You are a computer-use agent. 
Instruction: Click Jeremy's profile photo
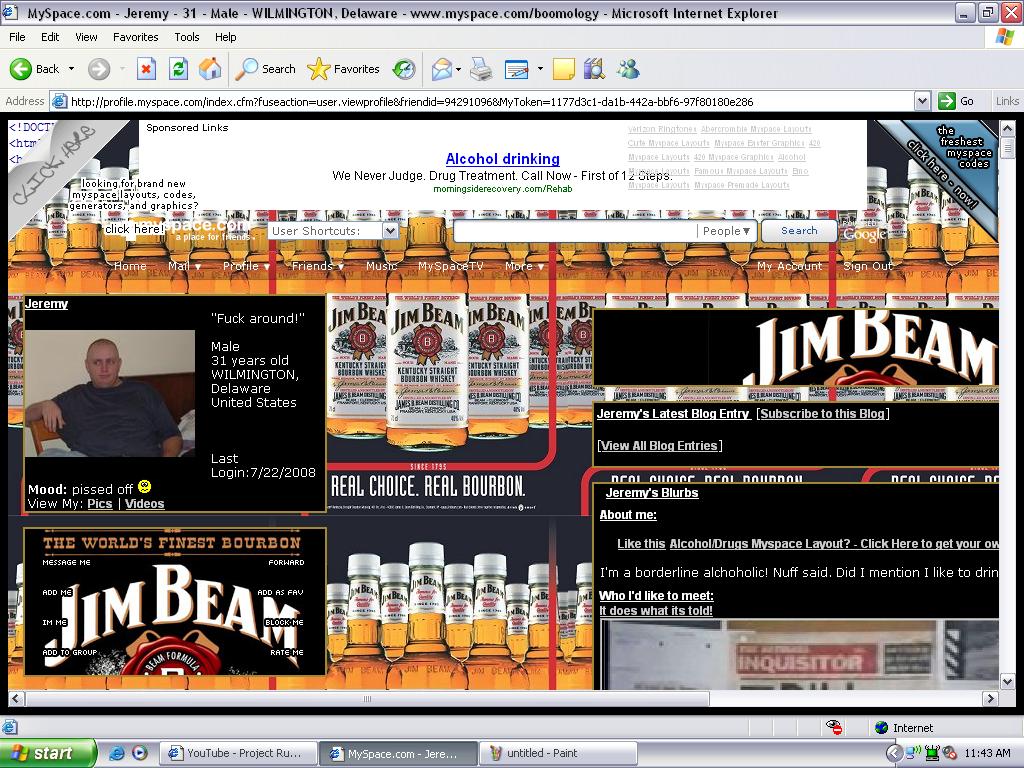110,393
